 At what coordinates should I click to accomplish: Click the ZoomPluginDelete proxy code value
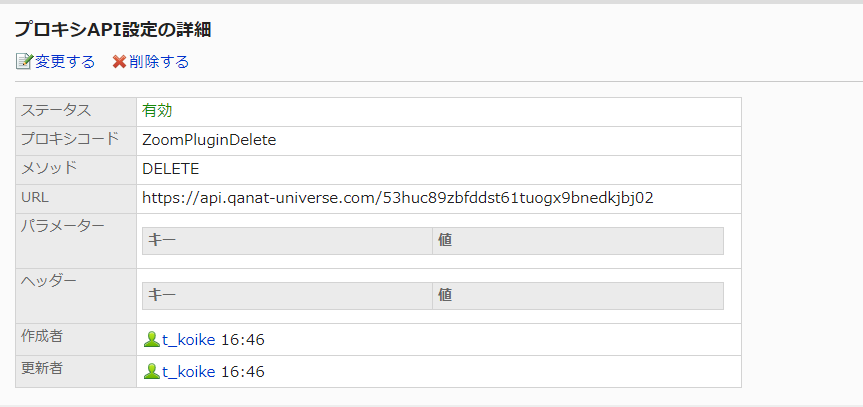coord(209,140)
